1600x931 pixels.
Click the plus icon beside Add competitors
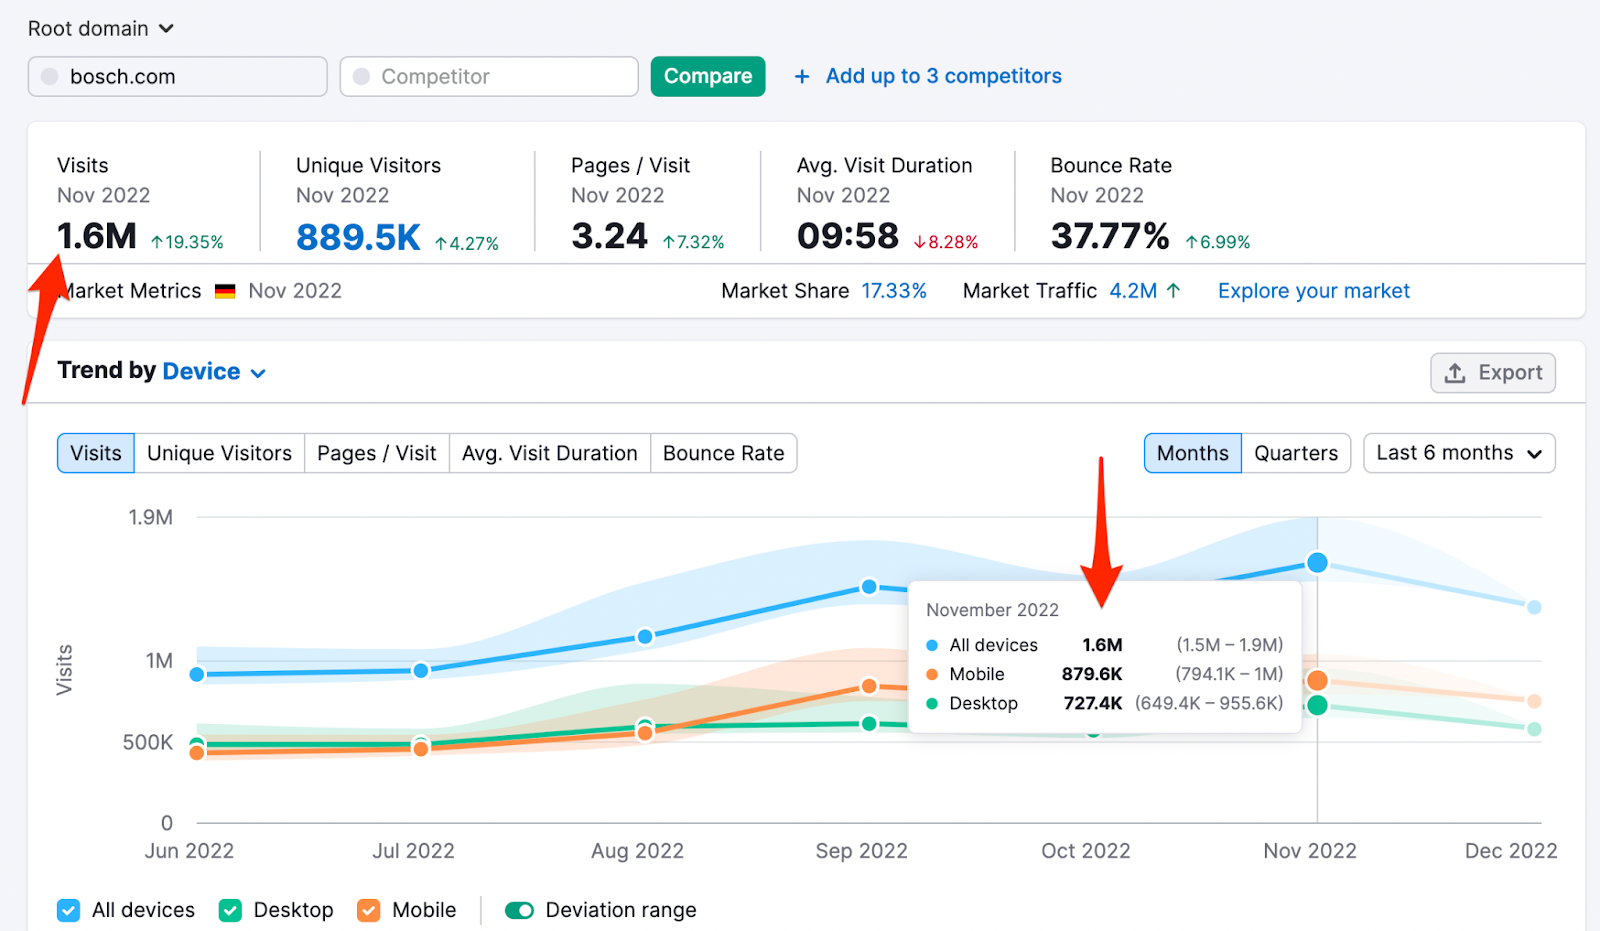(x=802, y=76)
